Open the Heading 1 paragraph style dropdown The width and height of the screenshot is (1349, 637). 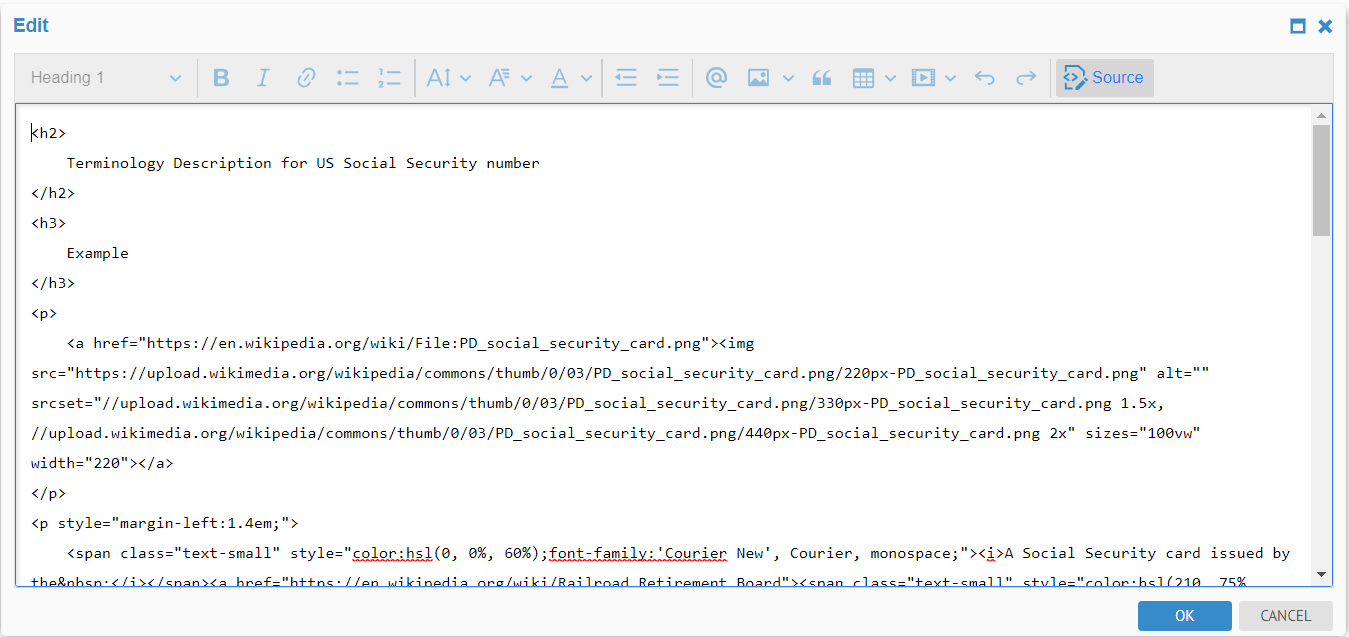[x=105, y=77]
